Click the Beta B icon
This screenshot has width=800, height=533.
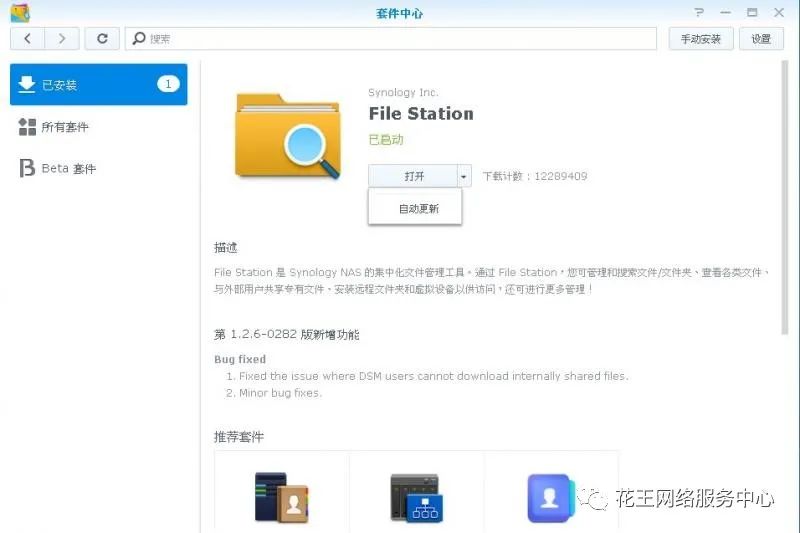tap(27, 168)
